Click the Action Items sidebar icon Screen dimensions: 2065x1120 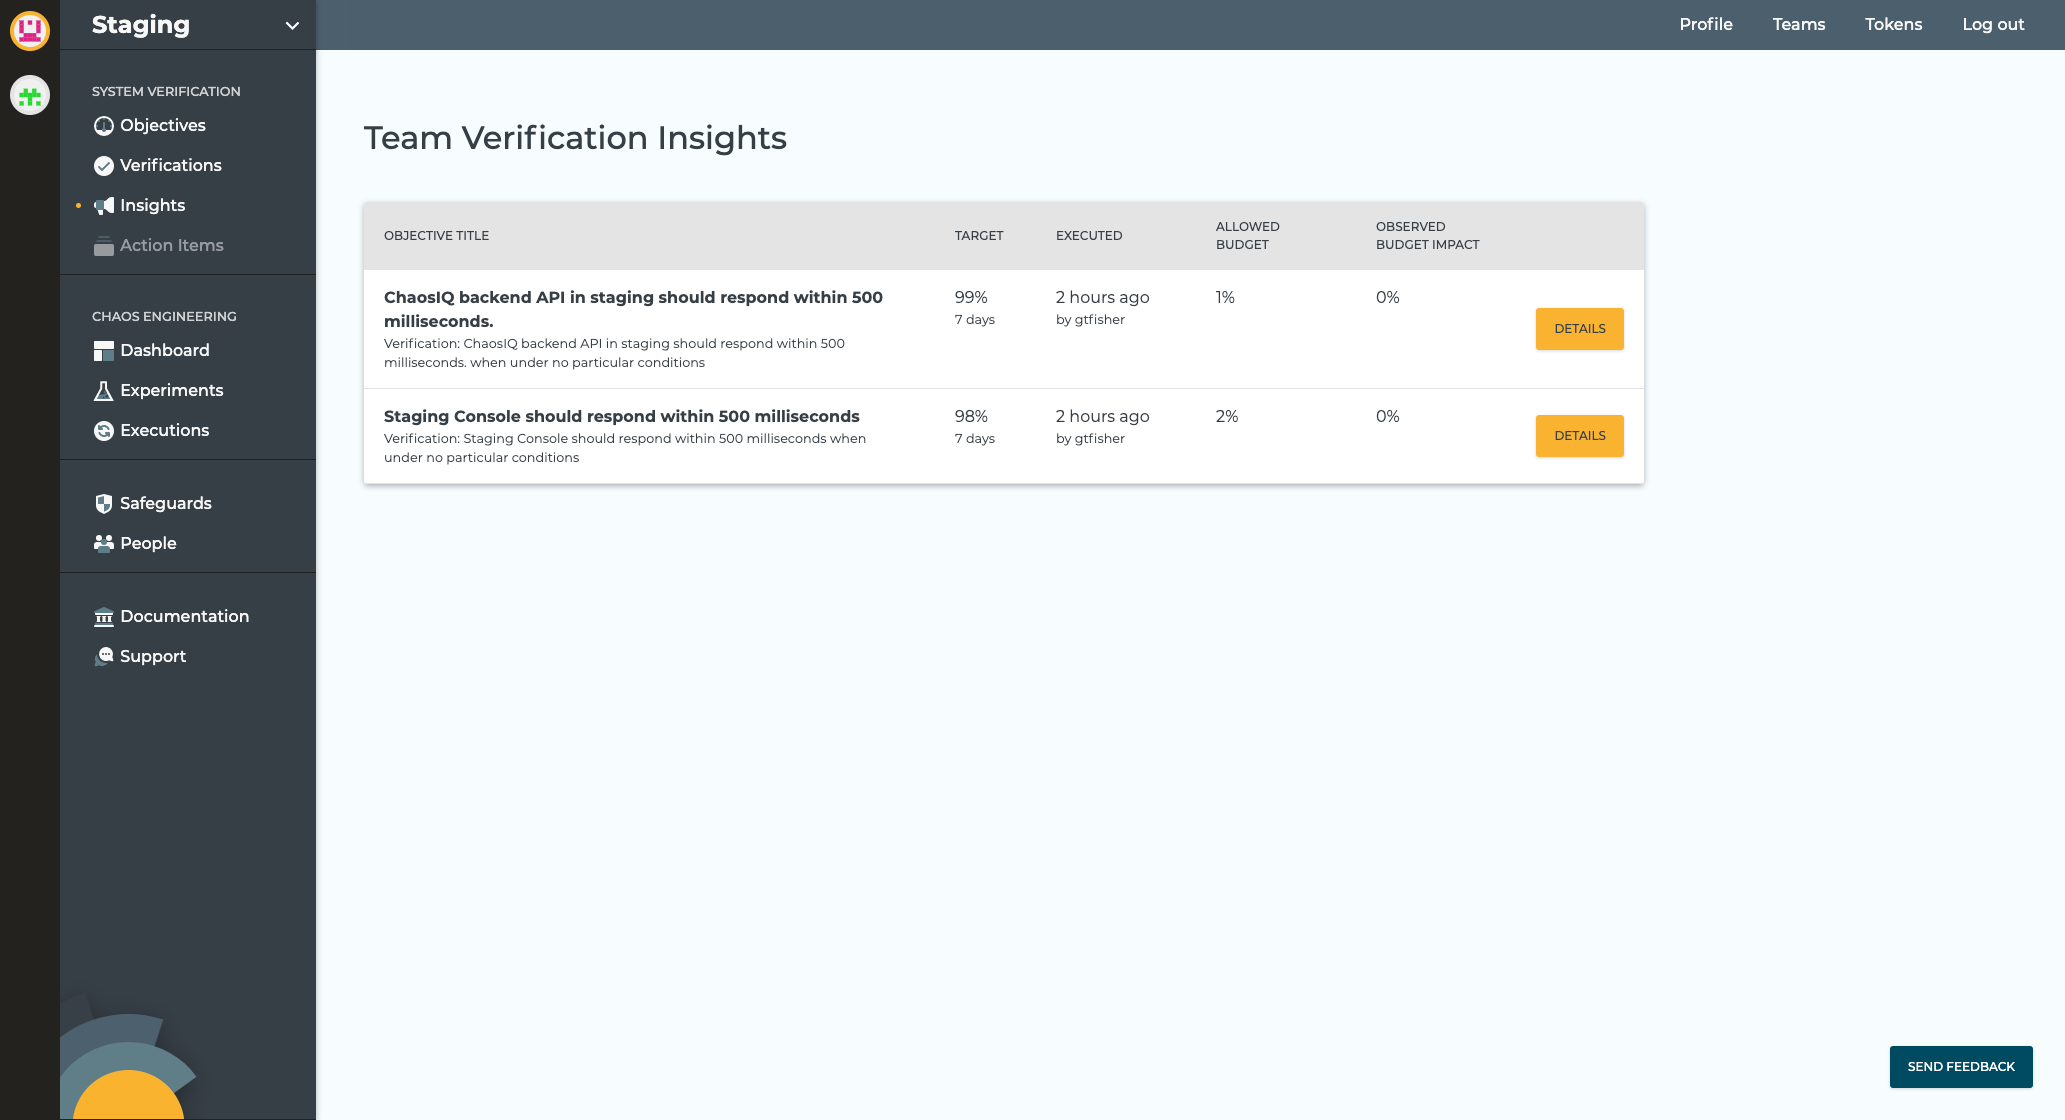coord(103,246)
